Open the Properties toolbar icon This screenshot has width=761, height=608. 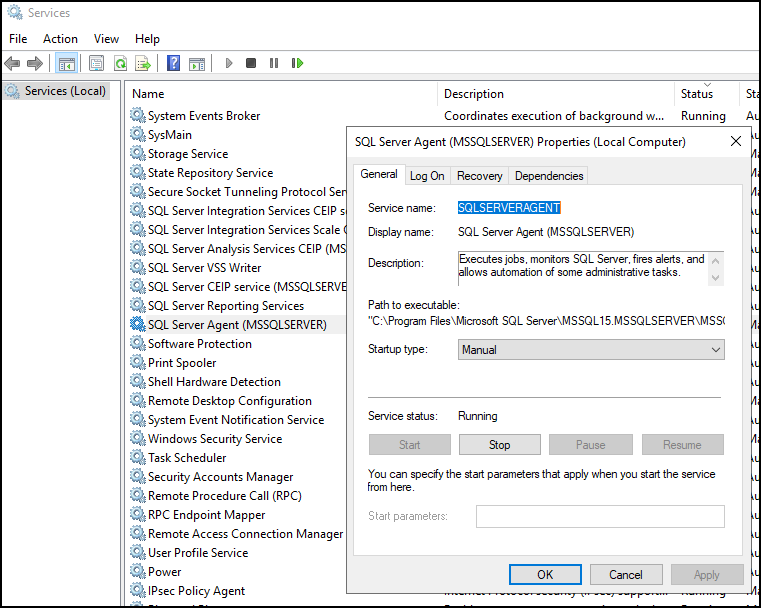(x=97, y=63)
